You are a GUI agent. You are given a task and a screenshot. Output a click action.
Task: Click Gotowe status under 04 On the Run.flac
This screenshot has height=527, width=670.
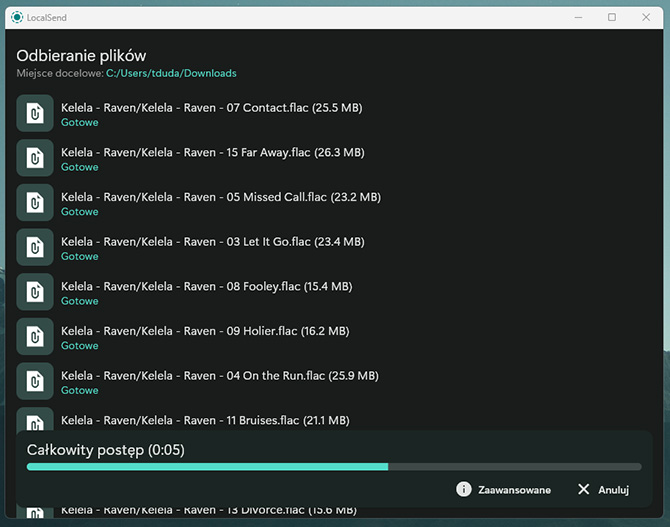click(79, 390)
